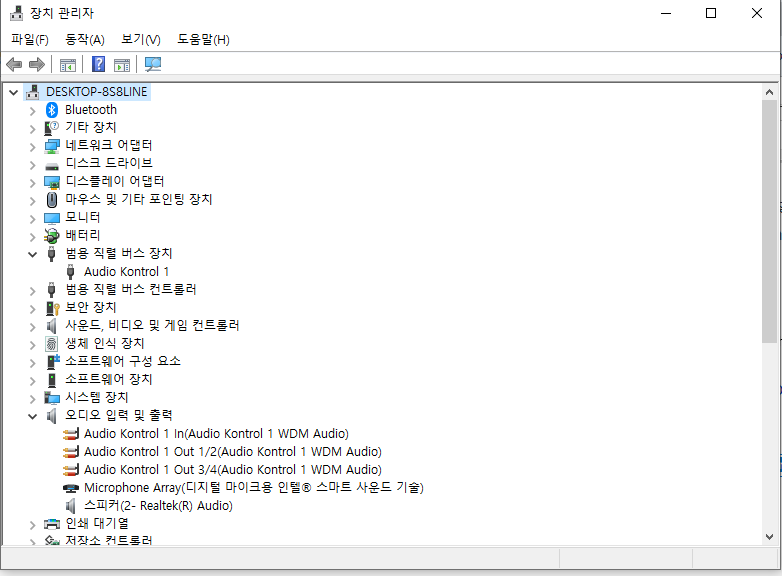Minimize the 장치 관리자 window
Image resolution: width=782 pixels, height=576 pixels.
tap(666, 13)
